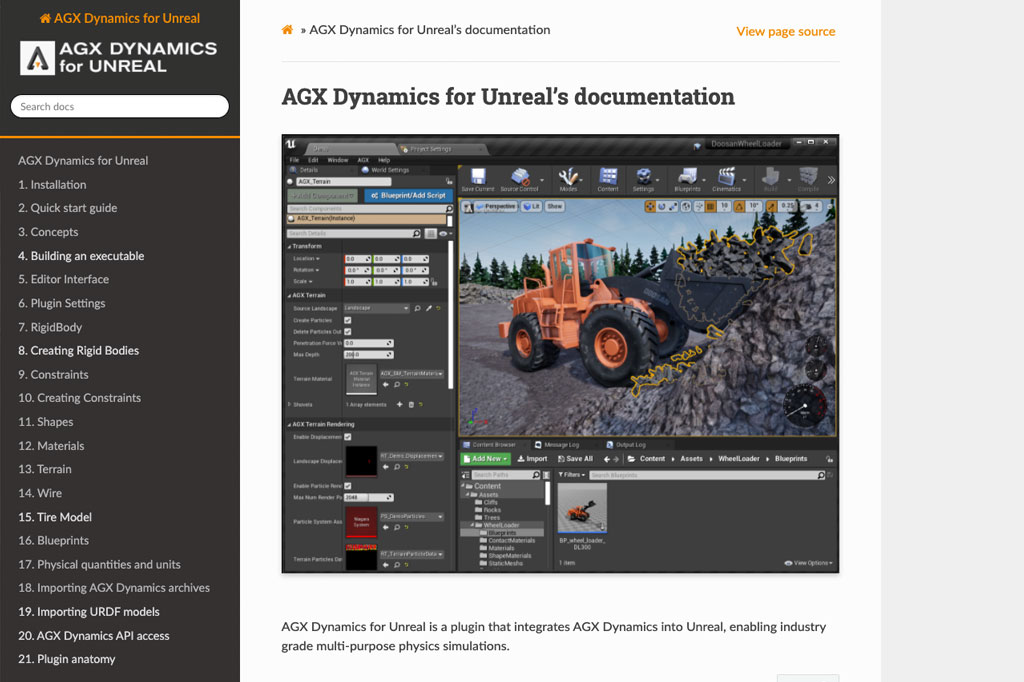Click the Compile icon in the editor toolbar

coord(808,177)
